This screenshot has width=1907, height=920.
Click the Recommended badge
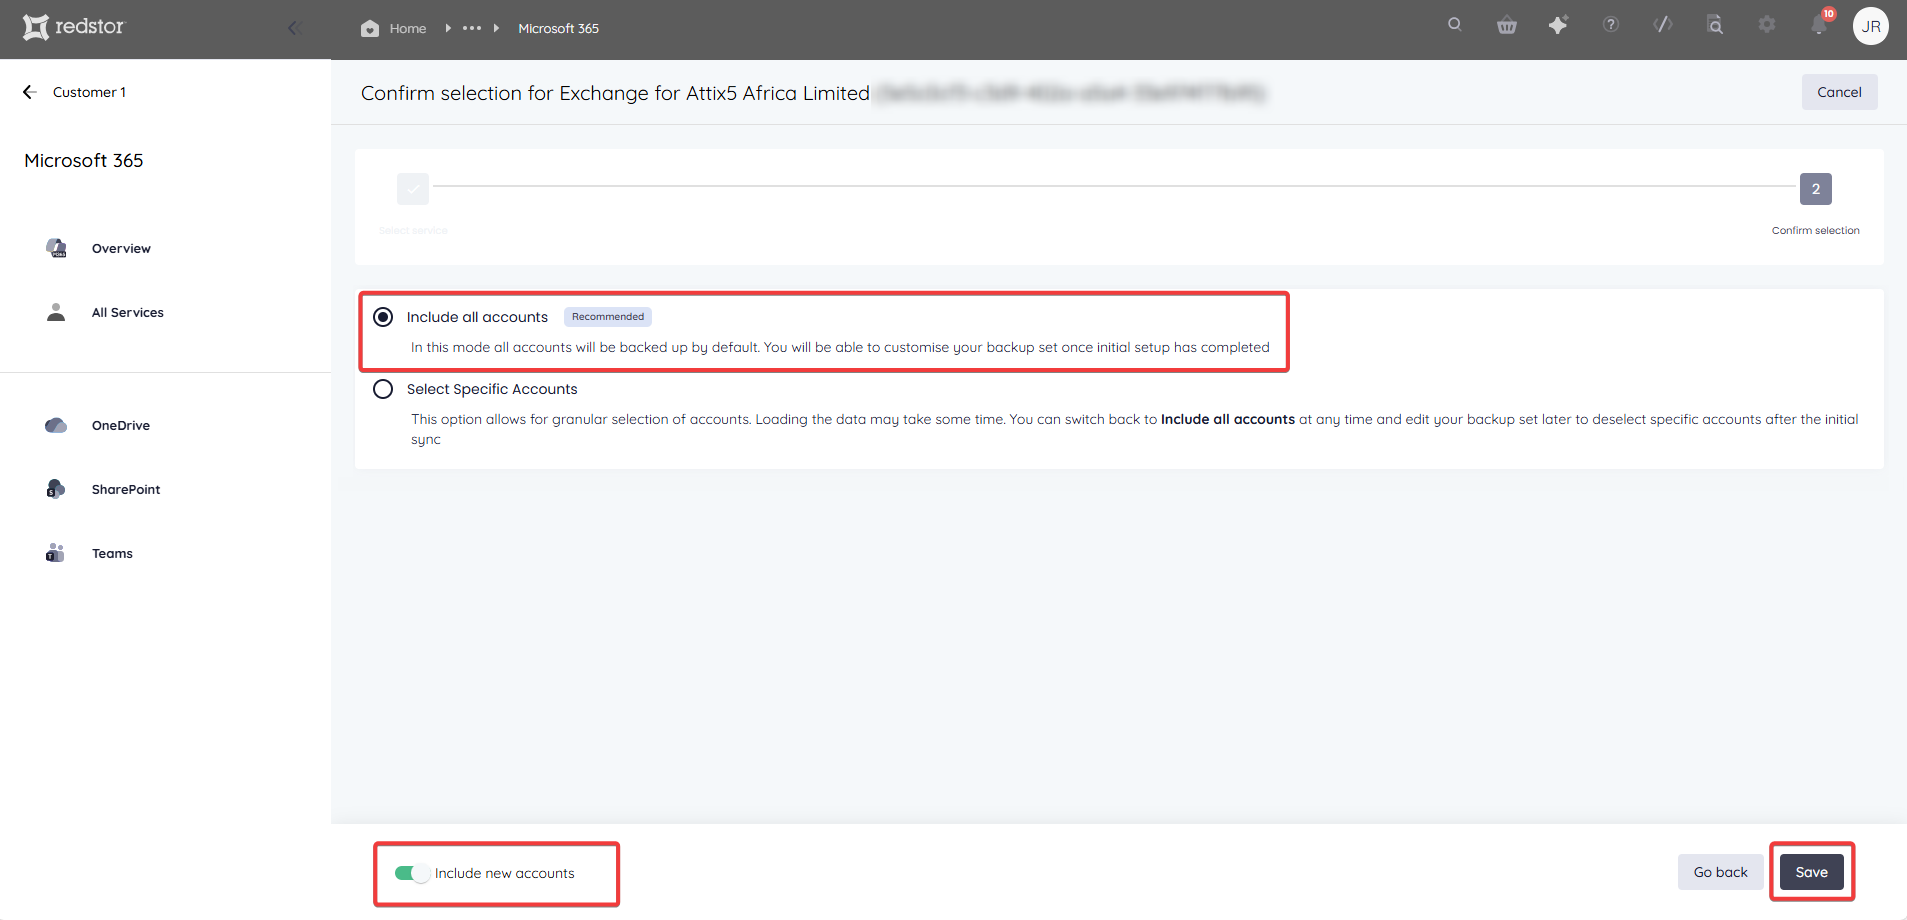pyautogui.click(x=608, y=317)
